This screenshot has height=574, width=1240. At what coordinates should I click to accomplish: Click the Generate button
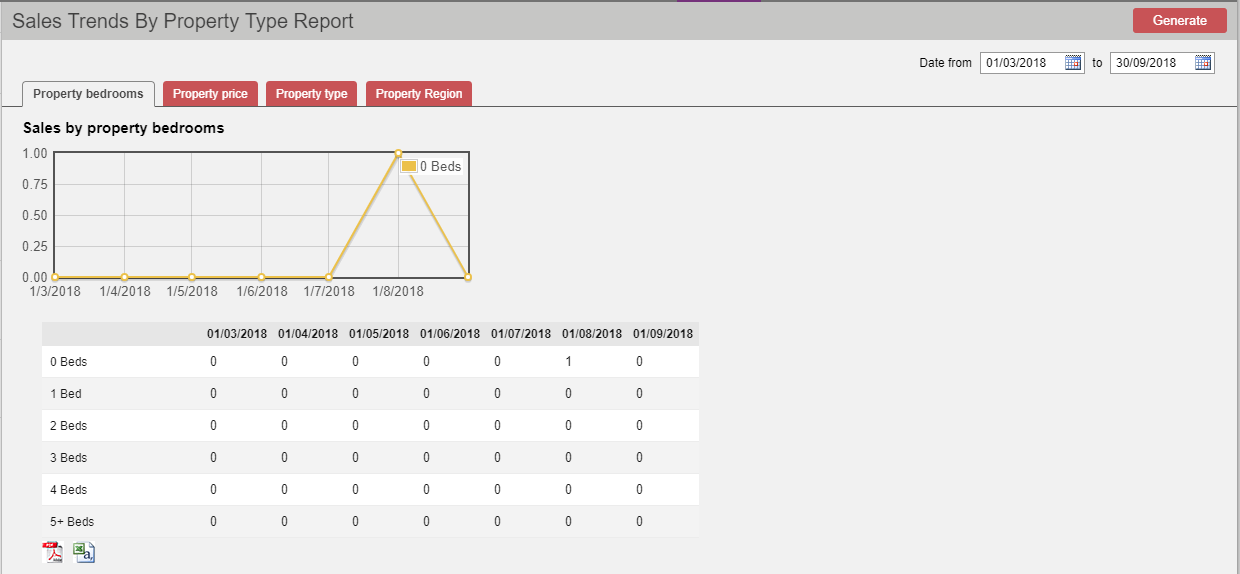click(x=1180, y=21)
